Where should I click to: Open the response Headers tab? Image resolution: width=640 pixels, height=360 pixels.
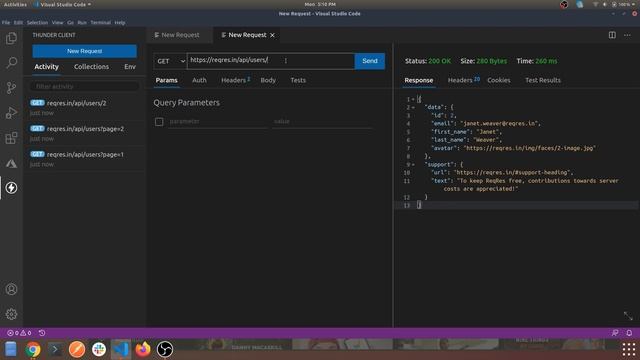click(x=463, y=80)
